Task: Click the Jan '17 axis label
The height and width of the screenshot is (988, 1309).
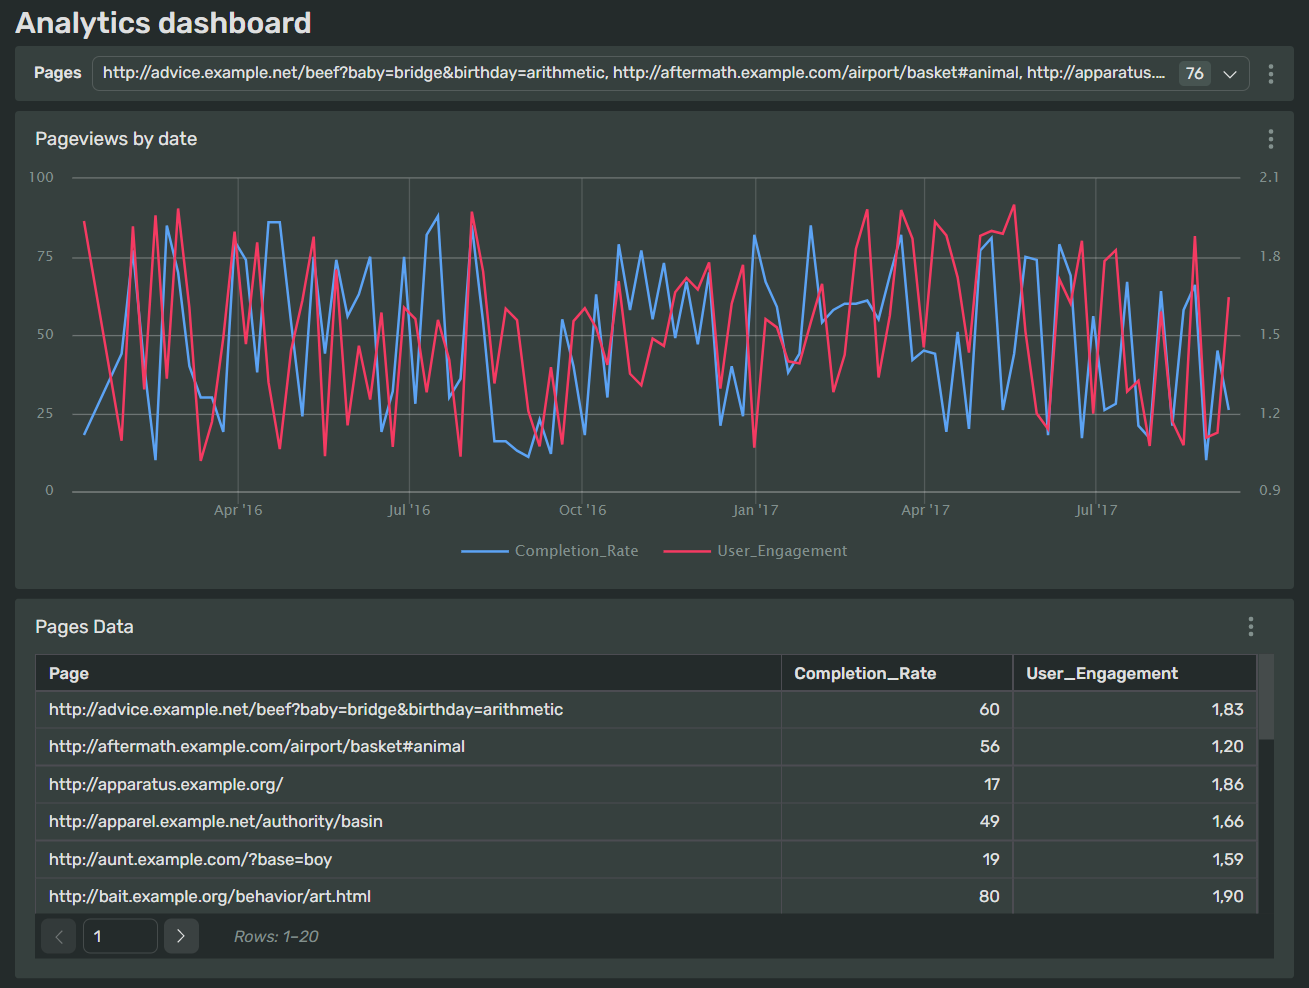Action: click(755, 510)
